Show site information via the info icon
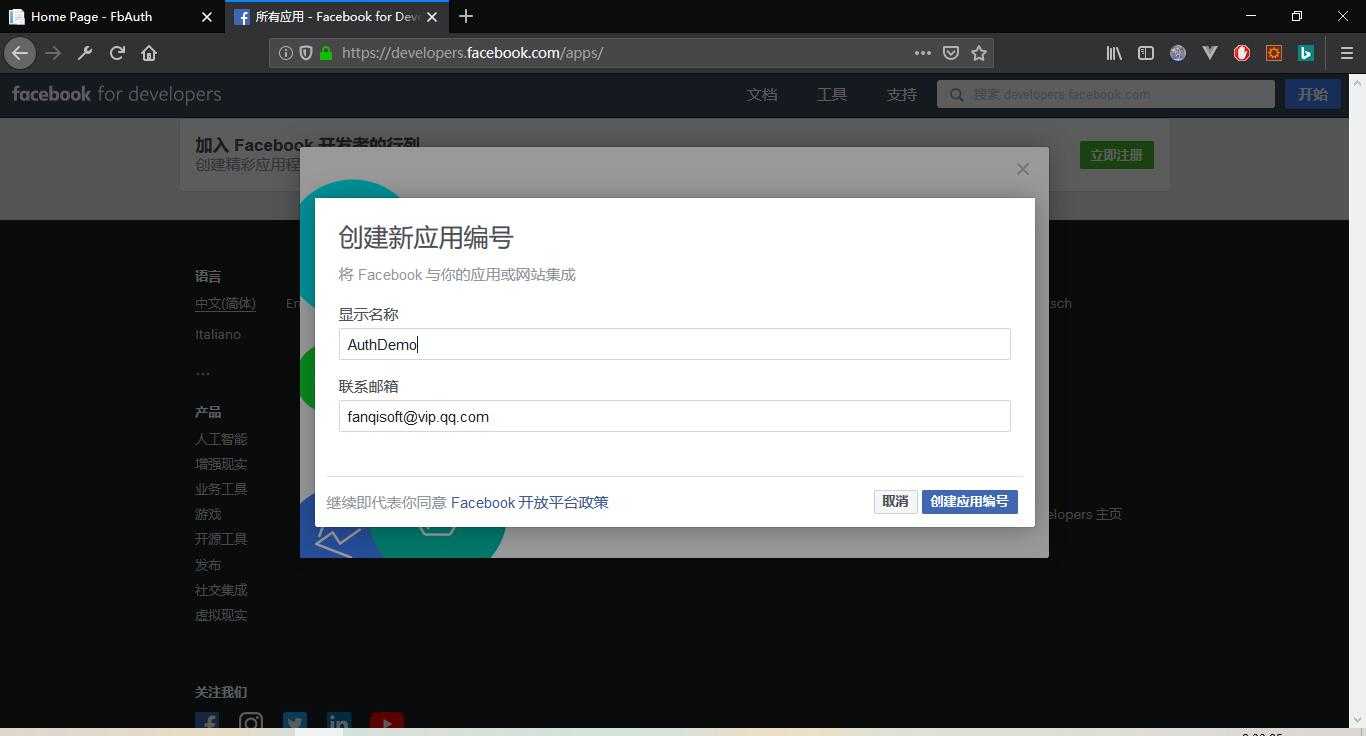The height and width of the screenshot is (736, 1366). coord(286,53)
